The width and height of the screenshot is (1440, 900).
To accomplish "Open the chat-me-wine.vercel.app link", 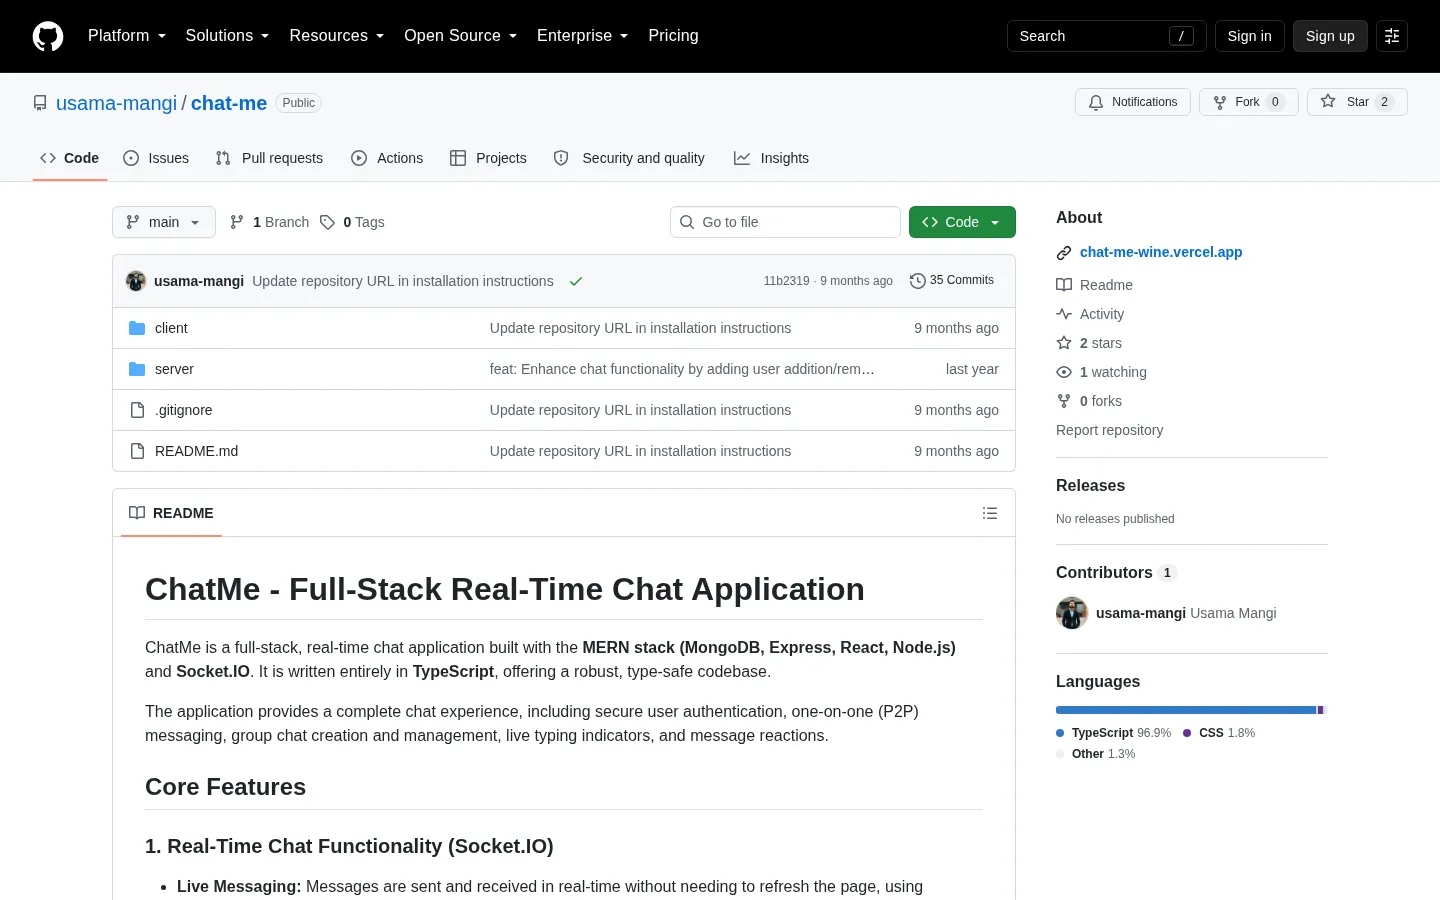I will point(1161,252).
